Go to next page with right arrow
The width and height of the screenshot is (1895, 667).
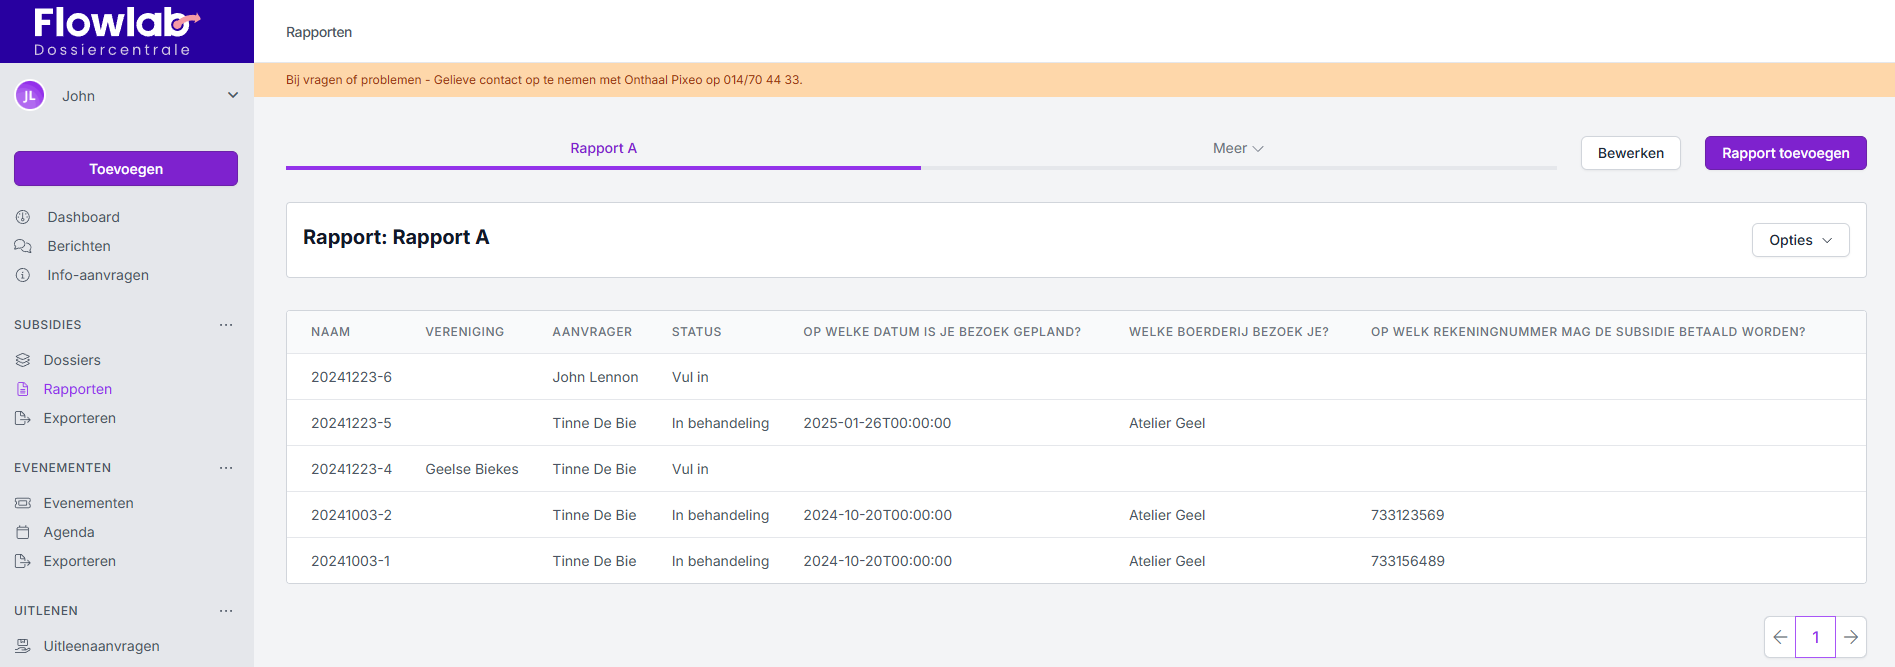(x=1851, y=637)
